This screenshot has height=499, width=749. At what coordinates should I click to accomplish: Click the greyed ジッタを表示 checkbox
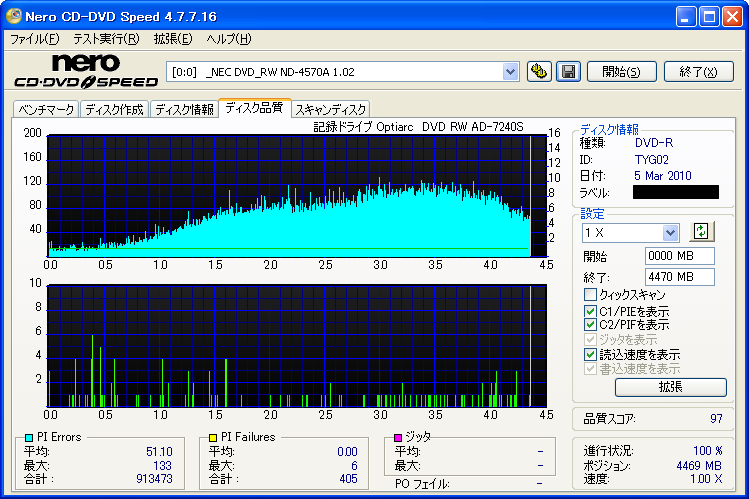pos(590,340)
